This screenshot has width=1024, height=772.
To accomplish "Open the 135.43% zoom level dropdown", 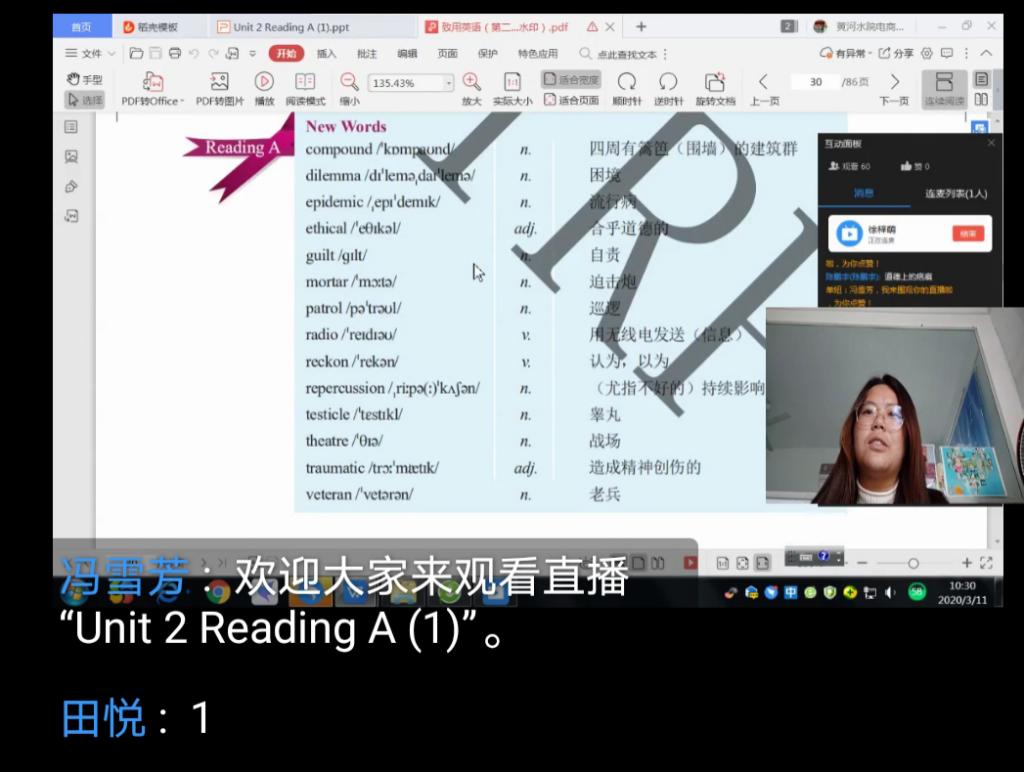I will pyautogui.click(x=448, y=83).
